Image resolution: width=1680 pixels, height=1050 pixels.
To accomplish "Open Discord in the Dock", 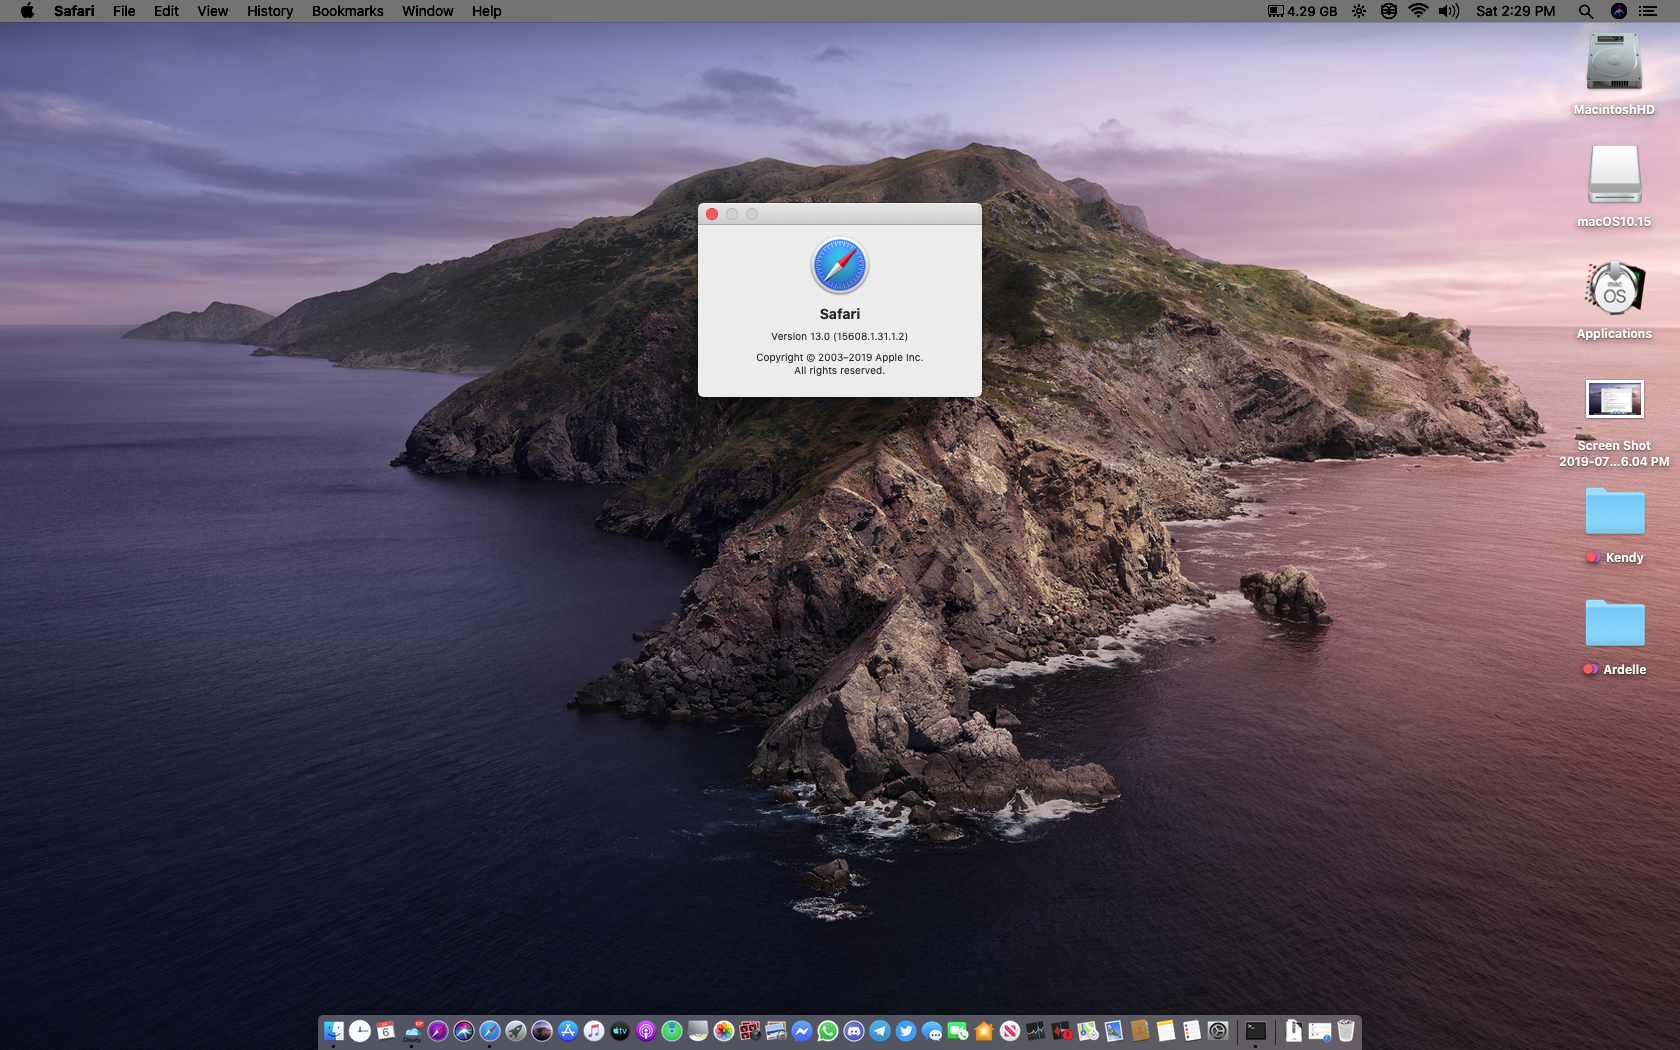I will tap(854, 1031).
